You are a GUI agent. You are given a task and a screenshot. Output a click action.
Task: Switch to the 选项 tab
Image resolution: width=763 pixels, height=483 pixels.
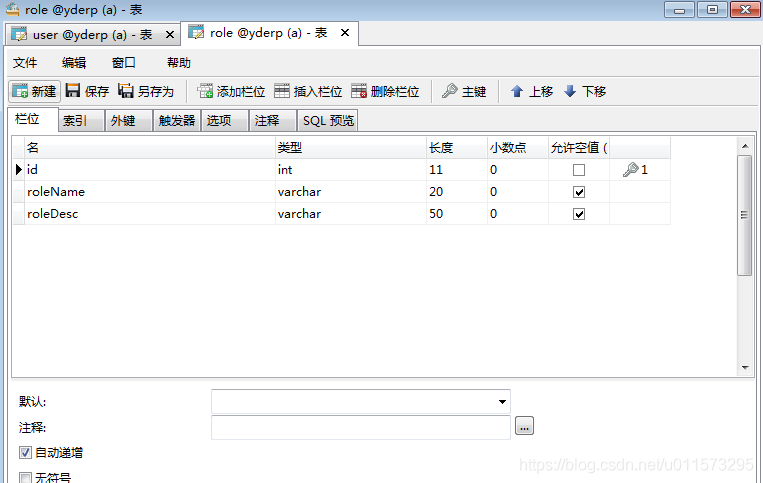(x=225, y=121)
